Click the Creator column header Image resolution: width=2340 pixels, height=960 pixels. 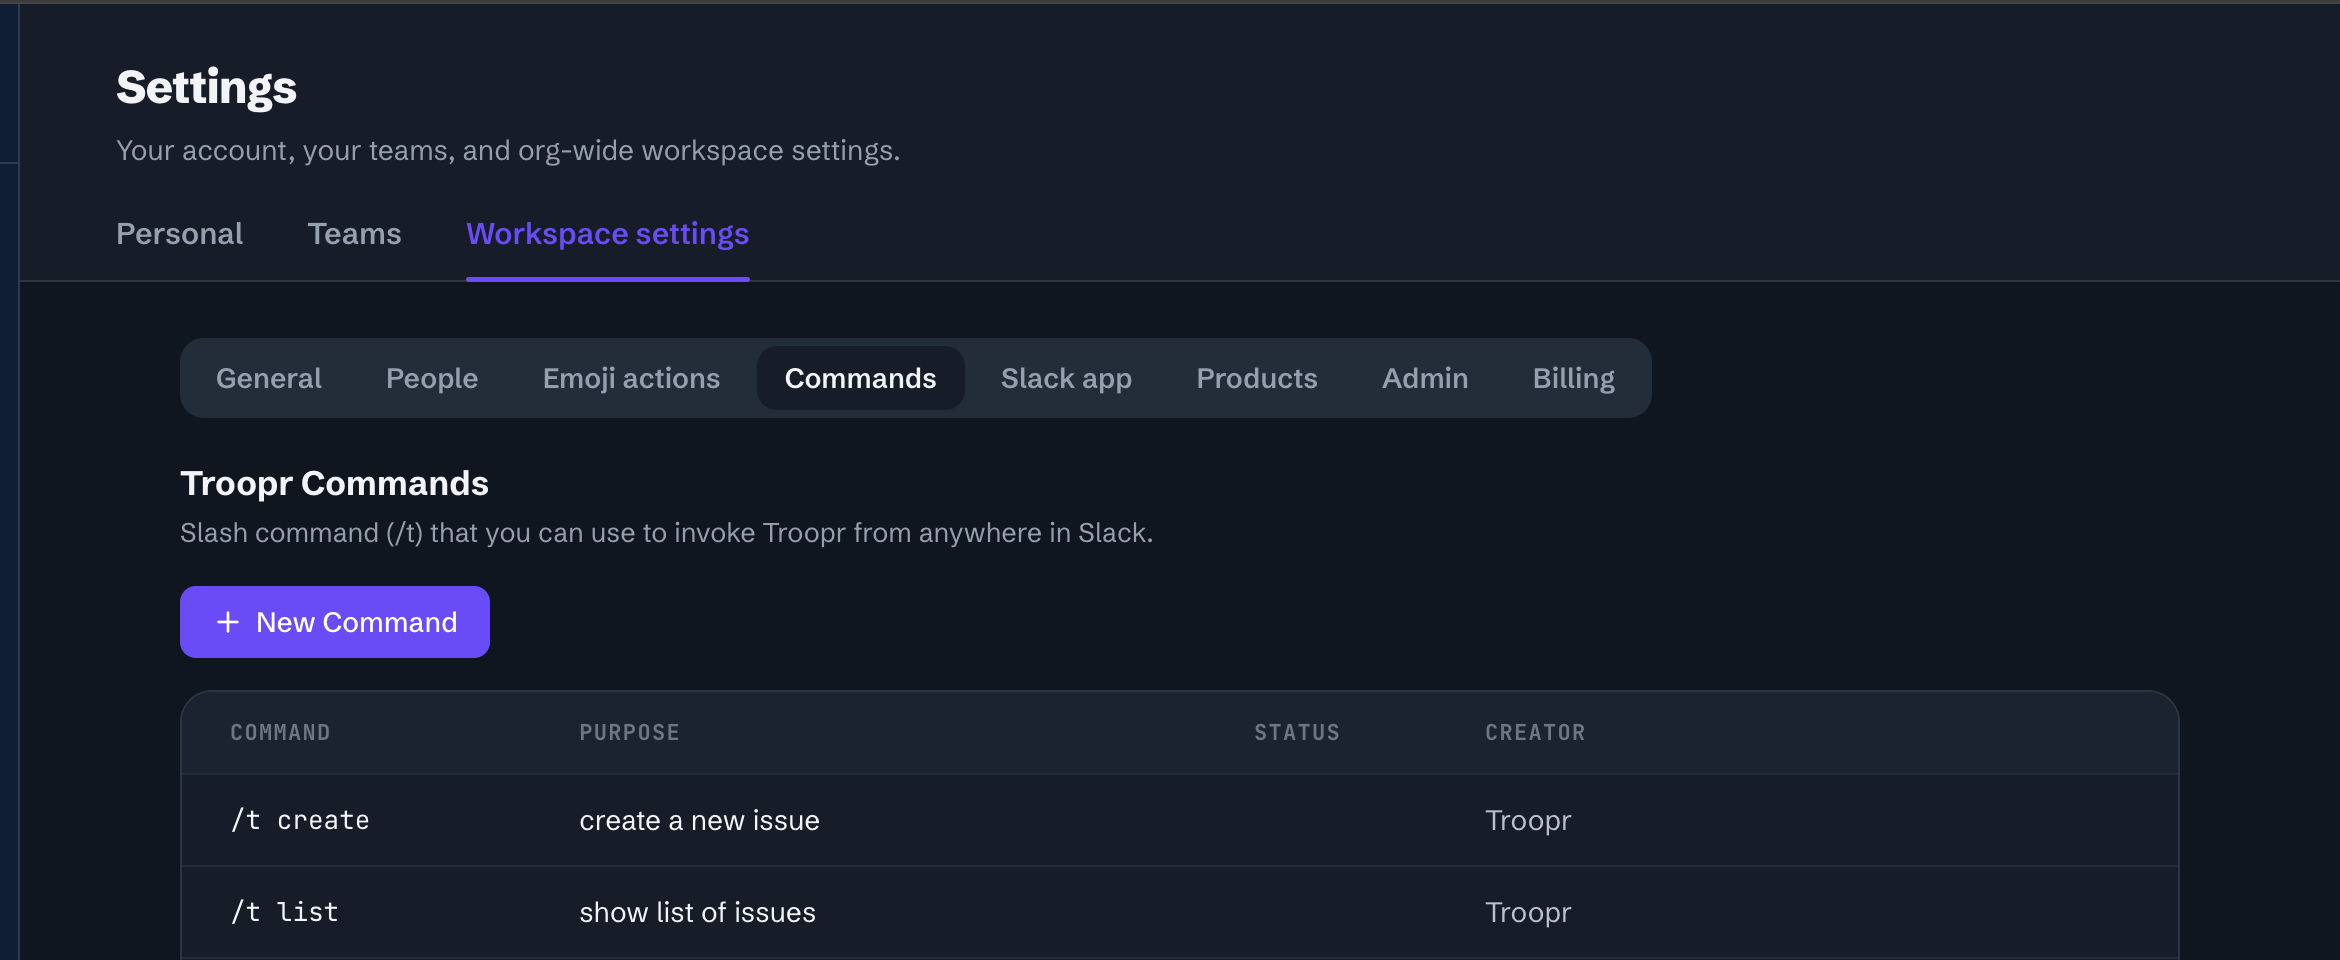[1535, 733]
